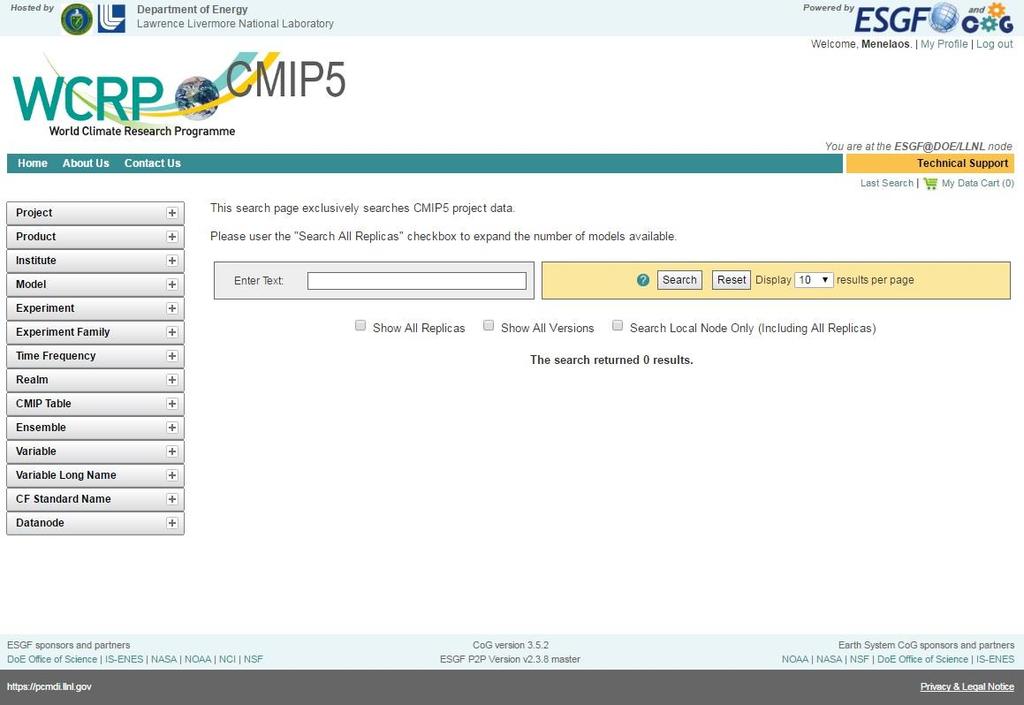The height and width of the screenshot is (705, 1024).
Task: Click the CoG gear logo
Action: tap(987, 18)
